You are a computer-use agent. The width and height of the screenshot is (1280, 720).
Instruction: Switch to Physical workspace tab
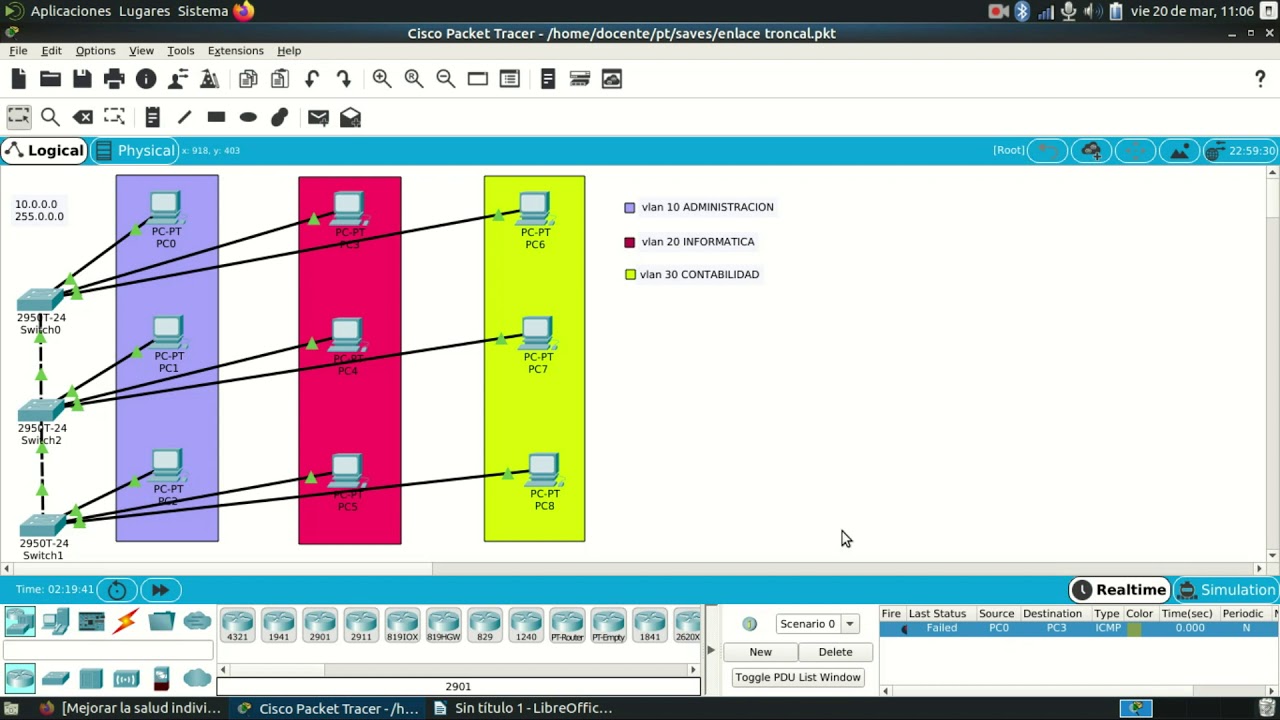[x=134, y=150]
